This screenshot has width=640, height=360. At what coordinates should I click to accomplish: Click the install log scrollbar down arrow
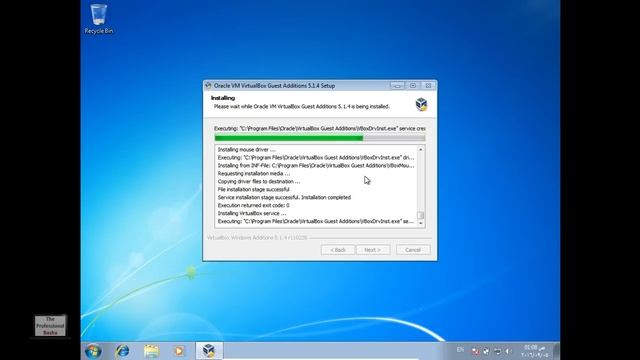(421, 223)
